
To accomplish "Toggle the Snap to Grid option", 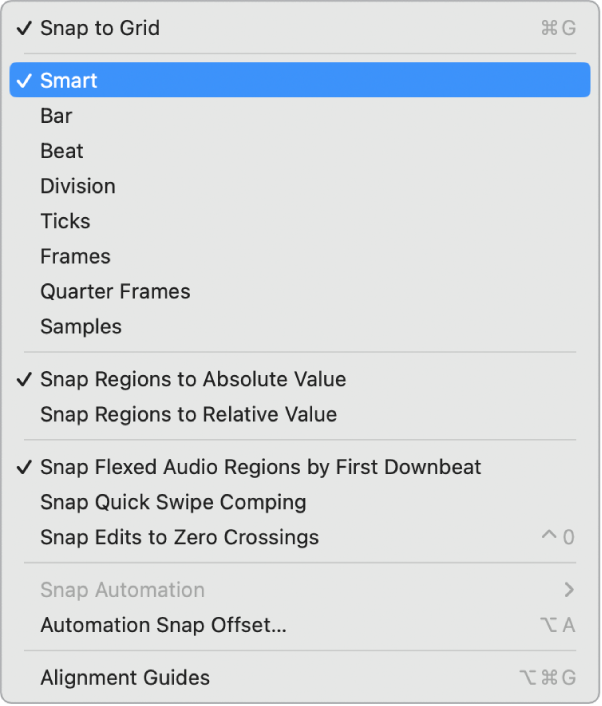I will (100, 28).
